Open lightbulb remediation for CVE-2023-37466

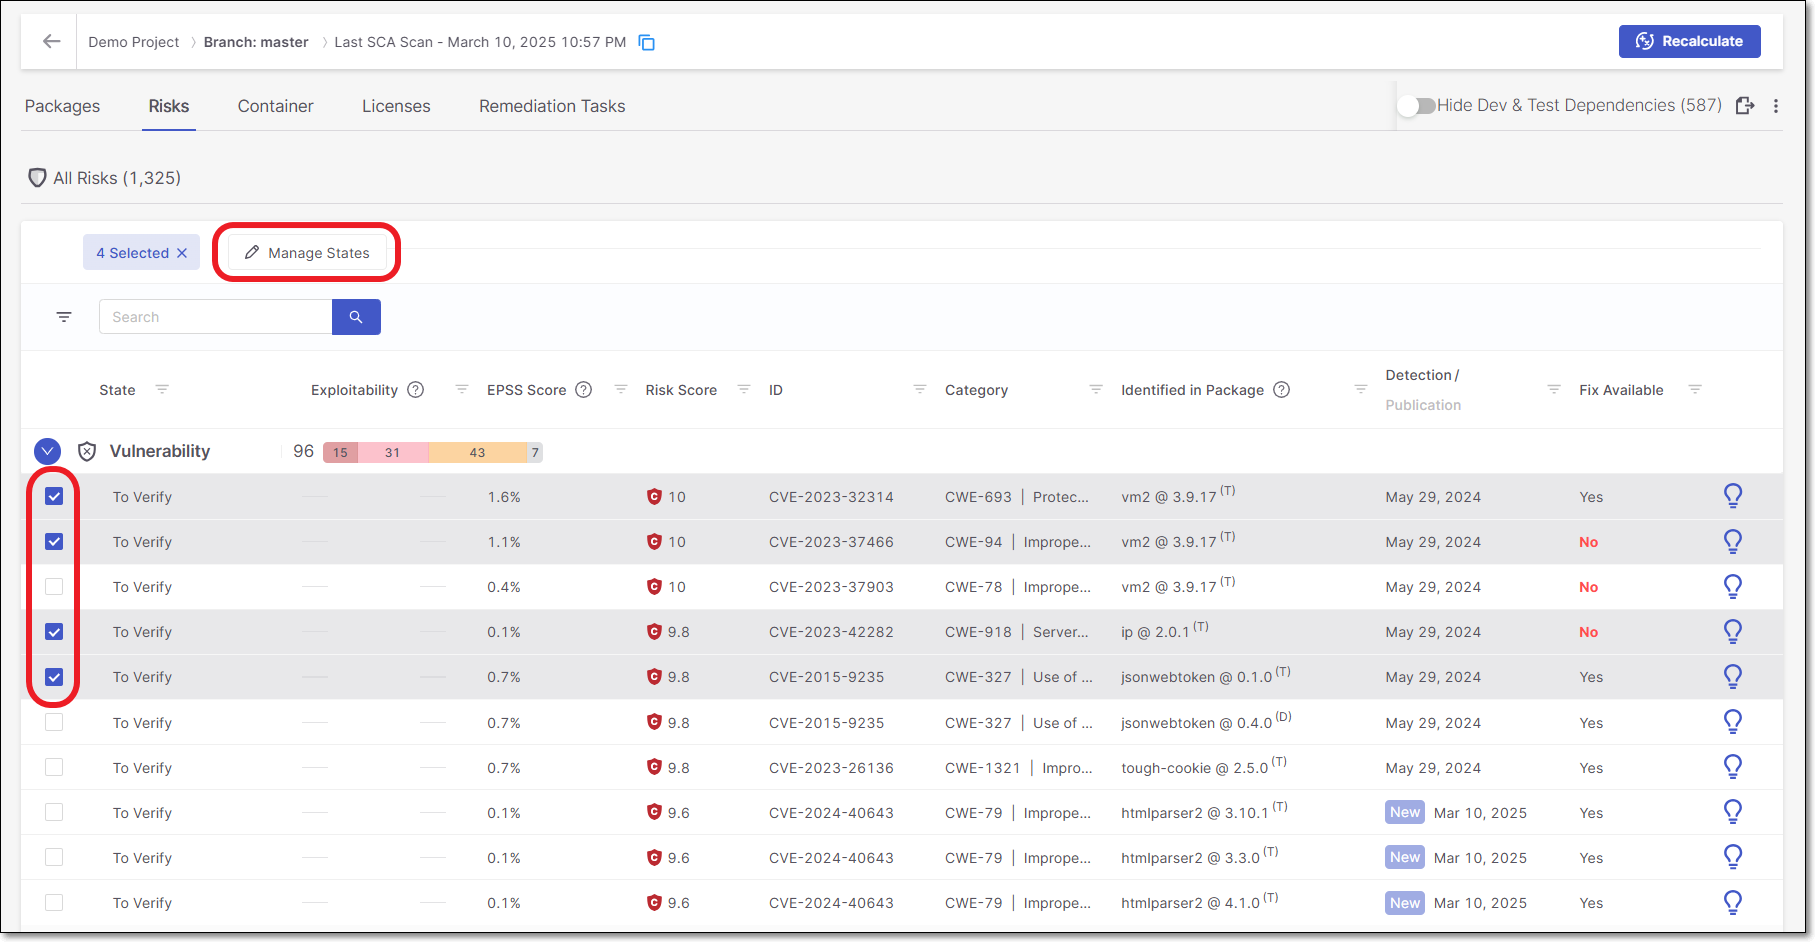tap(1733, 541)
